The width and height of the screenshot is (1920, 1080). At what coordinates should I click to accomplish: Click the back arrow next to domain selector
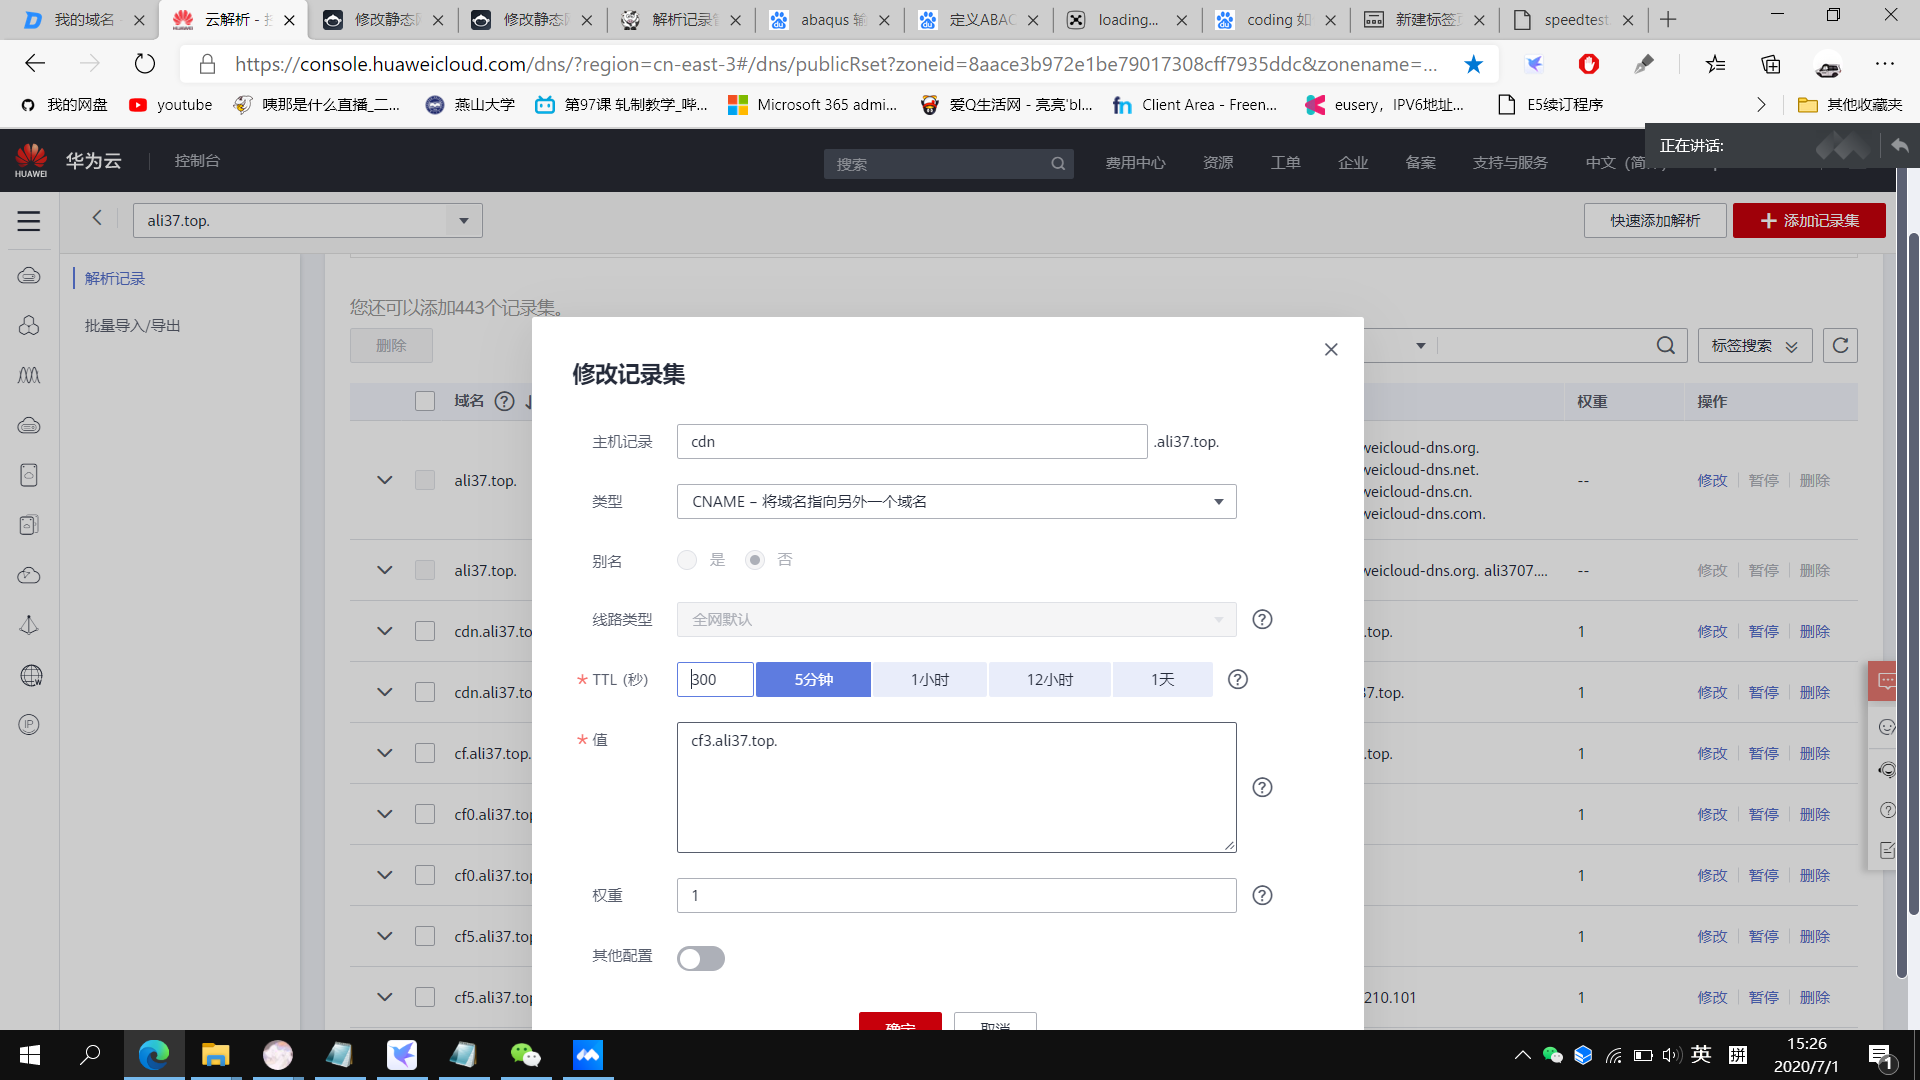pos(97,218)
